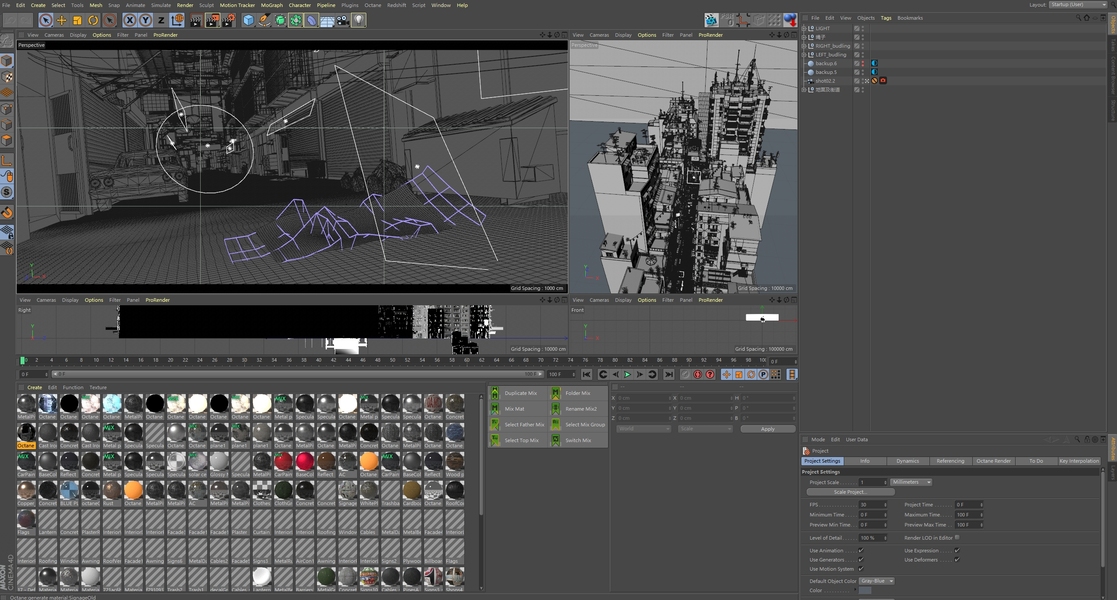
Task: Toggle visibility dots of backup.6
Action: coord(863,63)
